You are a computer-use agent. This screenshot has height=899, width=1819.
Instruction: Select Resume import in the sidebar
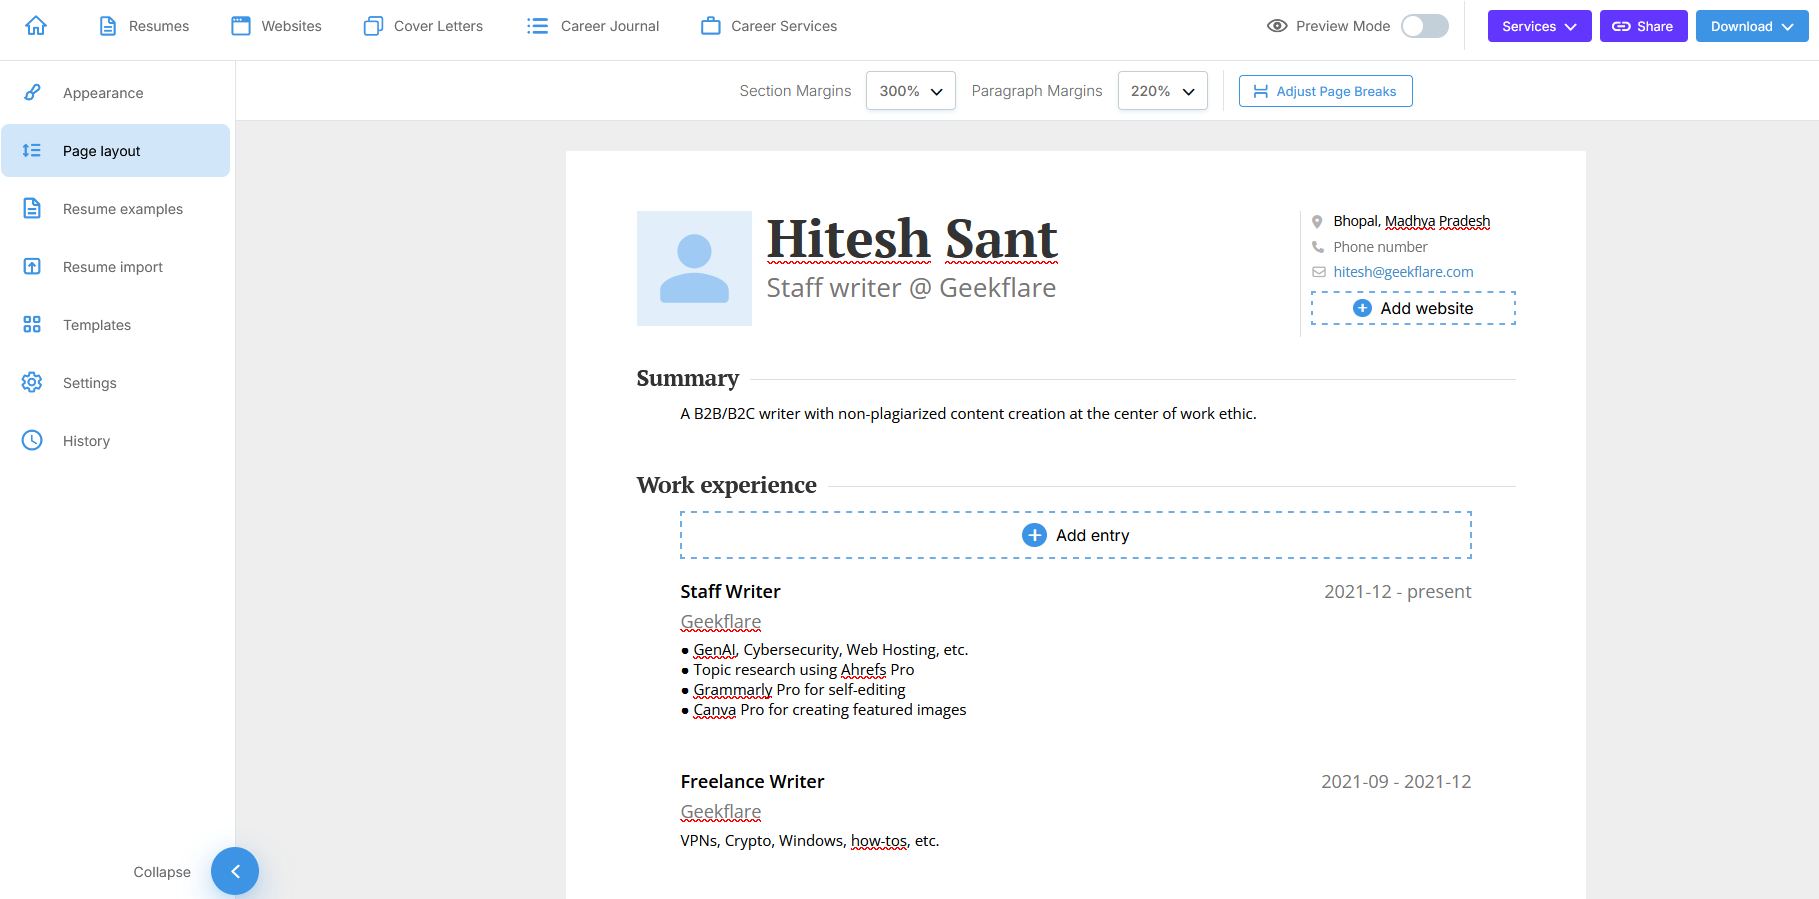tap(116, 267)
